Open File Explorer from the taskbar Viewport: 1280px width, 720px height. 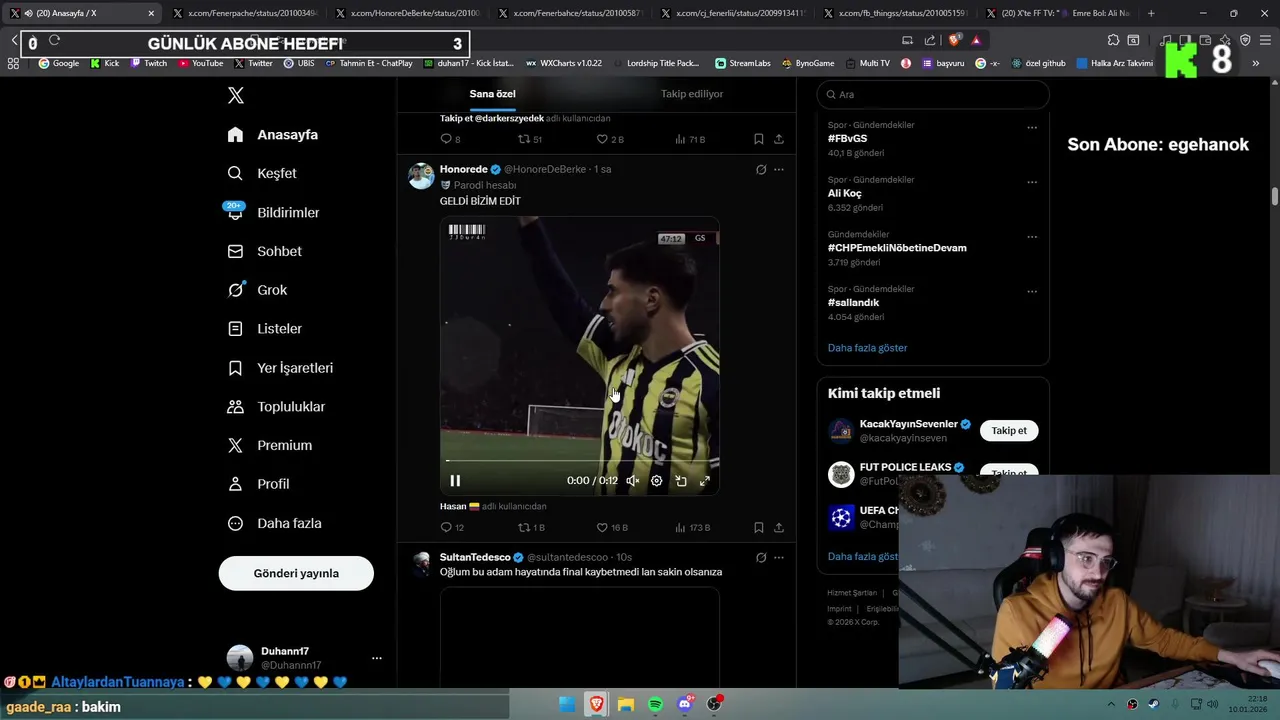click(626, 704)
